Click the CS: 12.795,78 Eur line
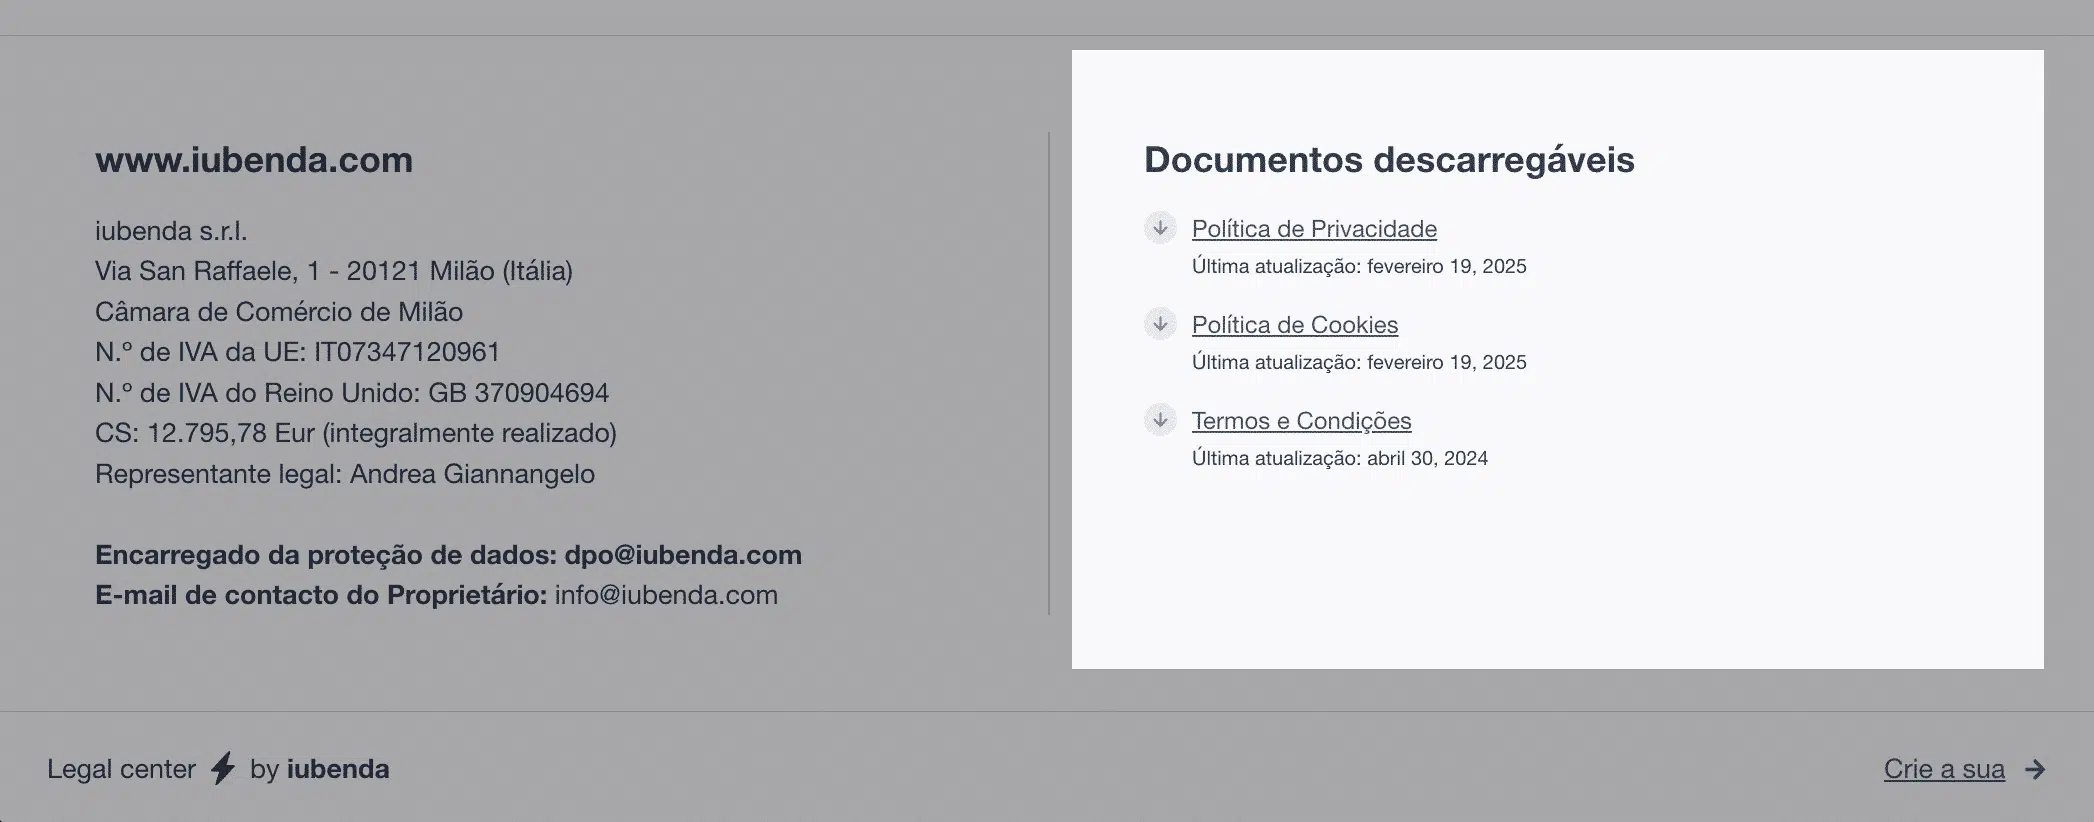Image resolution: width=2094 pixels, height=822 pixels. (356, 433)
